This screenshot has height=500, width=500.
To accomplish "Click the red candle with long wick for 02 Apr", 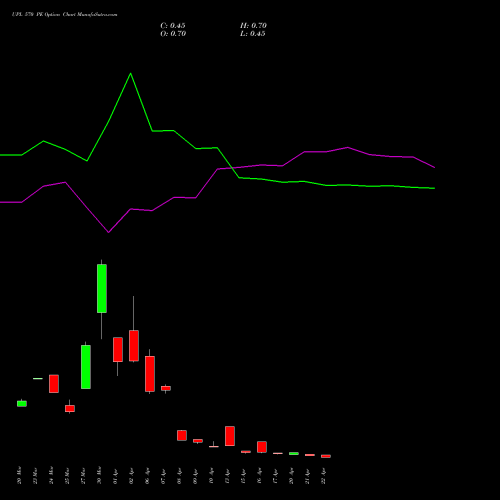I will (x=134, y=346).
